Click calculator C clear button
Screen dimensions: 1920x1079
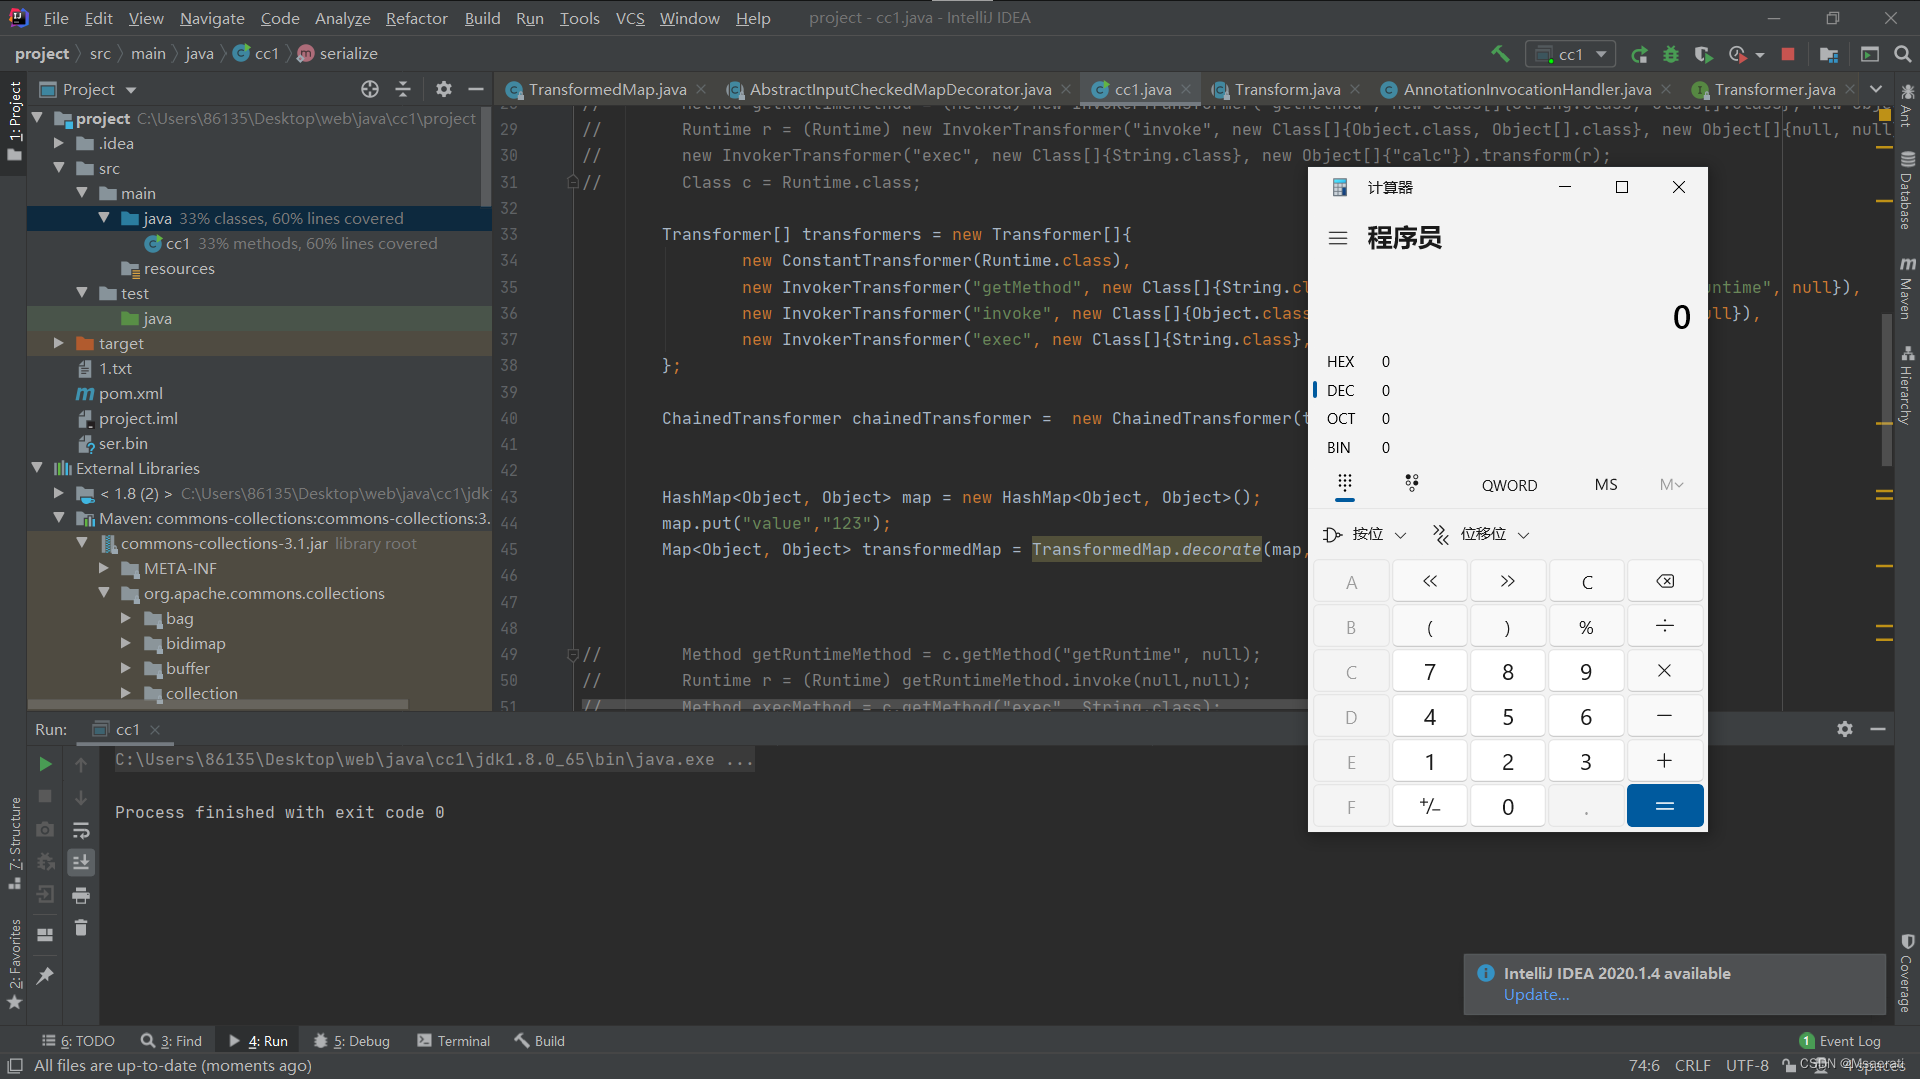1587,581
